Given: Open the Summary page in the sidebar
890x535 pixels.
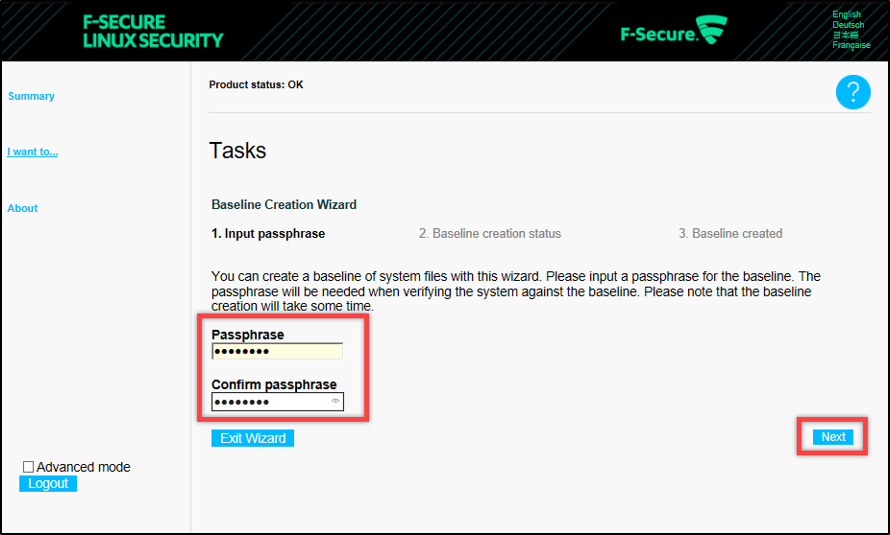Looking at the screenshot, I should pyautogui.click(x=31, y=96).
